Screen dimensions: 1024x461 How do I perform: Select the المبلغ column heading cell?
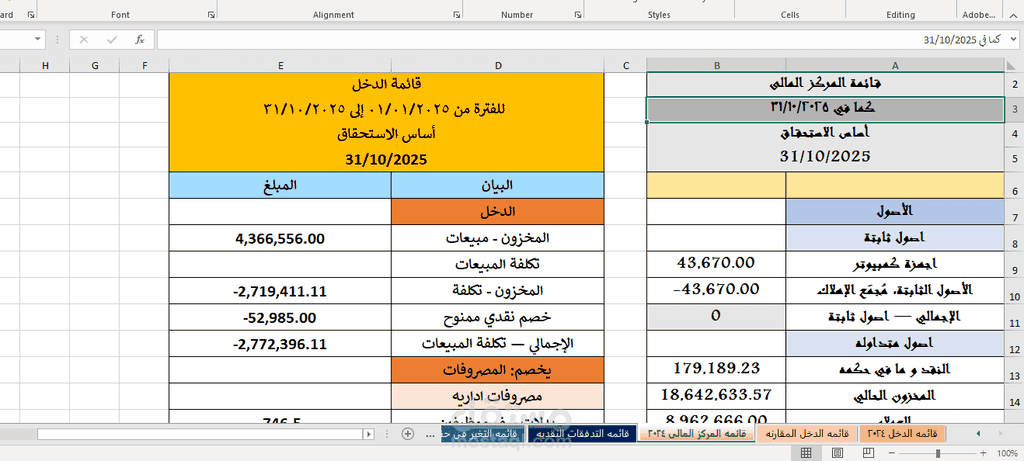click(x=280, y=185)
